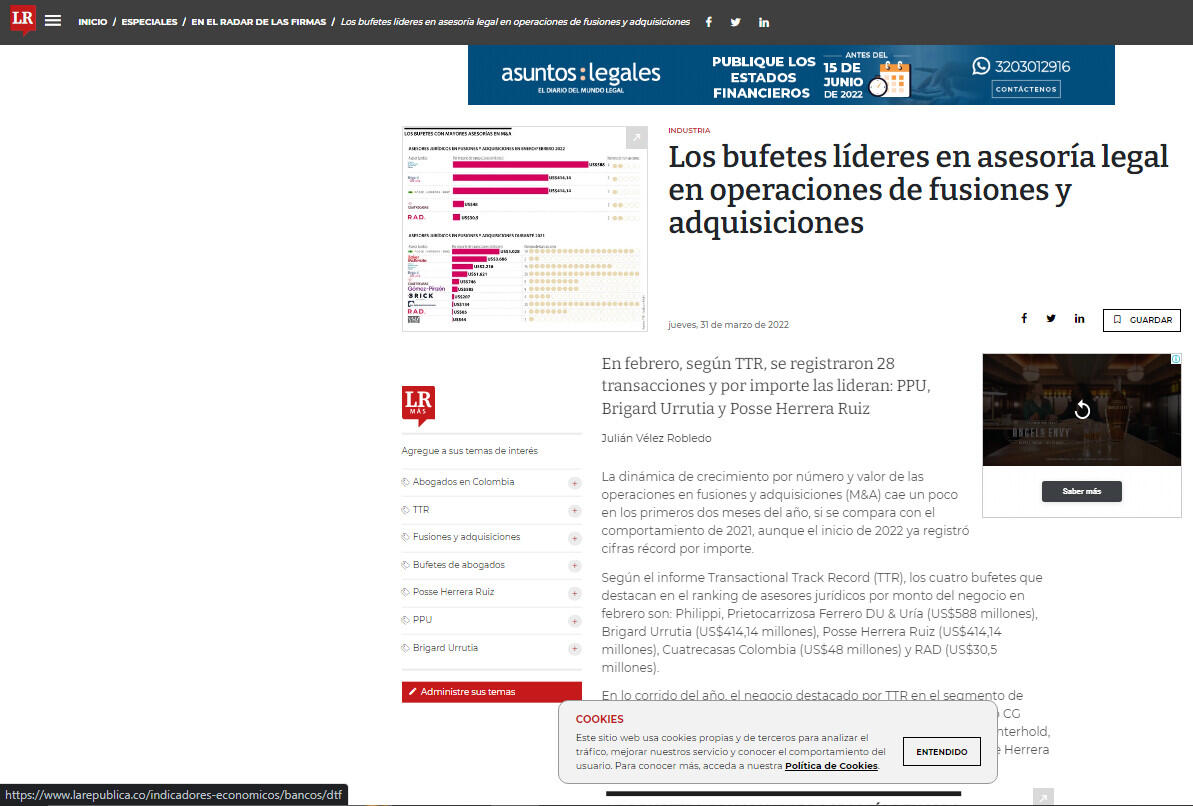
Task: Add 'Abogados en Colombia' topic with plus
Action: [x=574, y=483]
